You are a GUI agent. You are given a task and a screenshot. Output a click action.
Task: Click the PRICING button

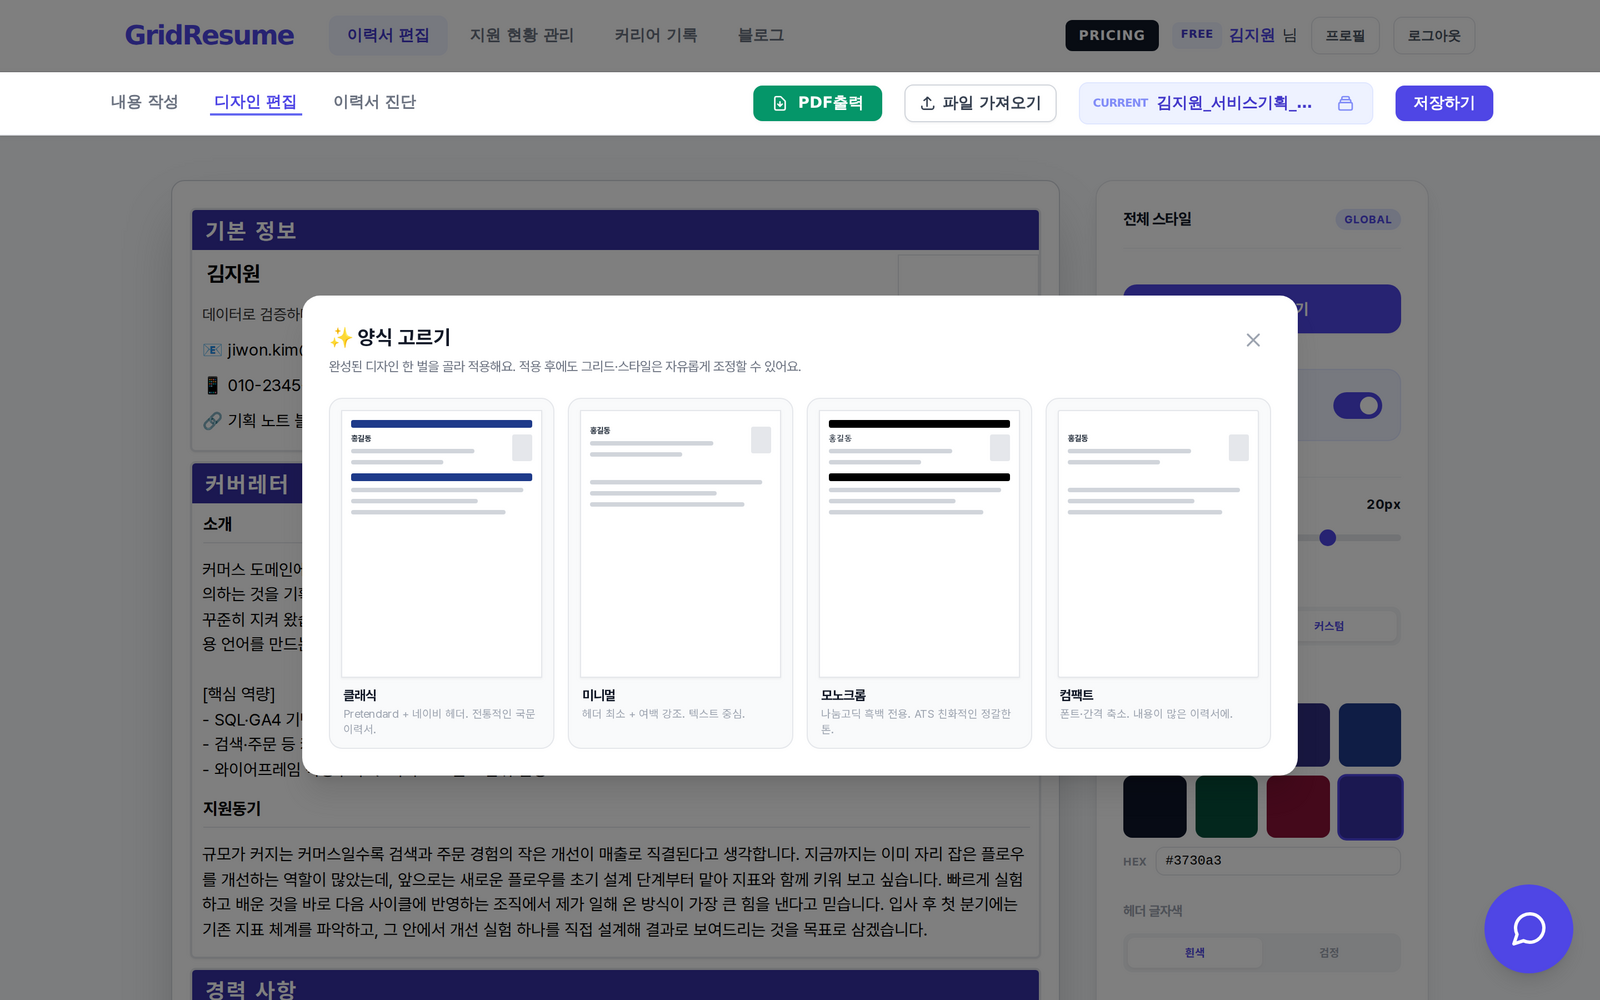click(x=1112, y=35)
